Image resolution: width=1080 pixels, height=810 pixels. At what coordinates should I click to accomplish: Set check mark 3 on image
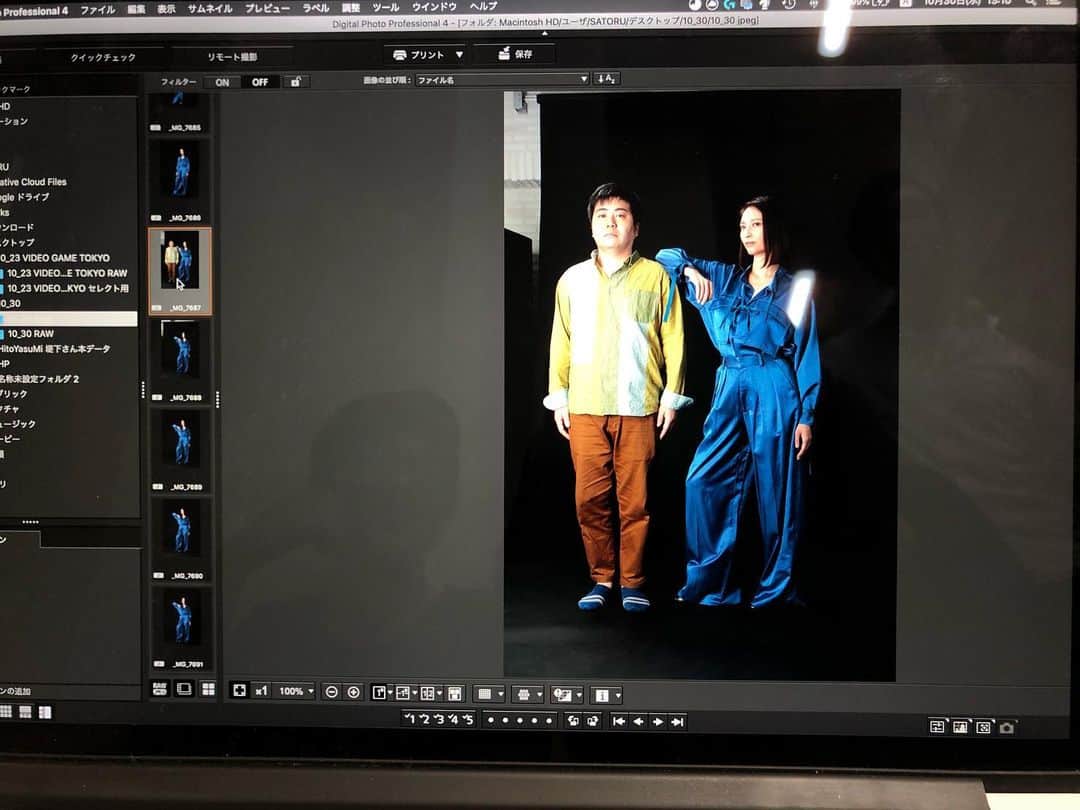coord(439,720)
